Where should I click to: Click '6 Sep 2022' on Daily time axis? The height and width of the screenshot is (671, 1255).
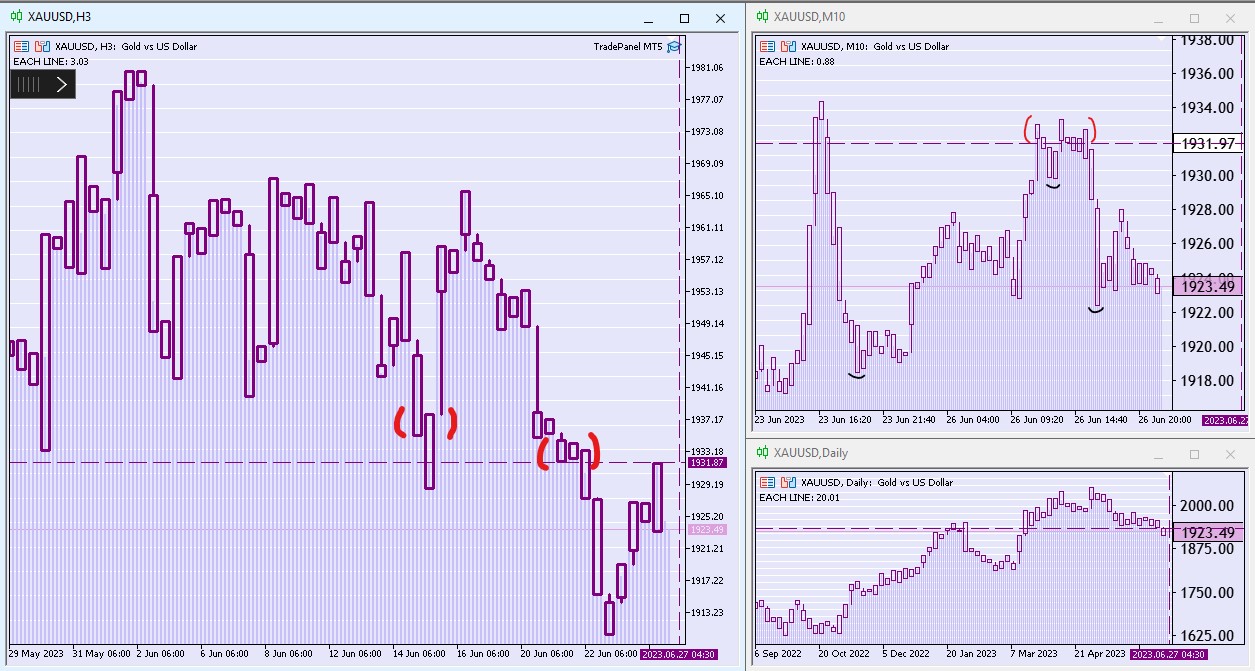pos(780,653)
